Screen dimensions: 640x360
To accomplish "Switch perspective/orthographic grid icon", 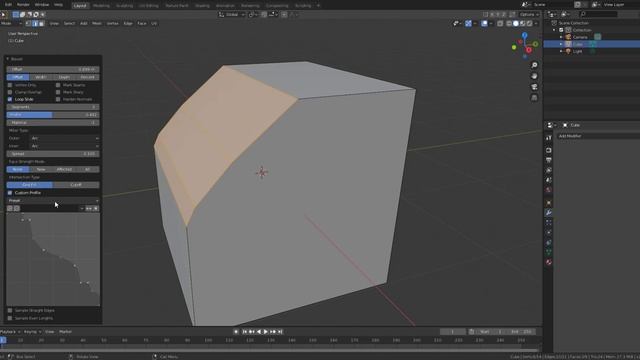I will [534, 98].
